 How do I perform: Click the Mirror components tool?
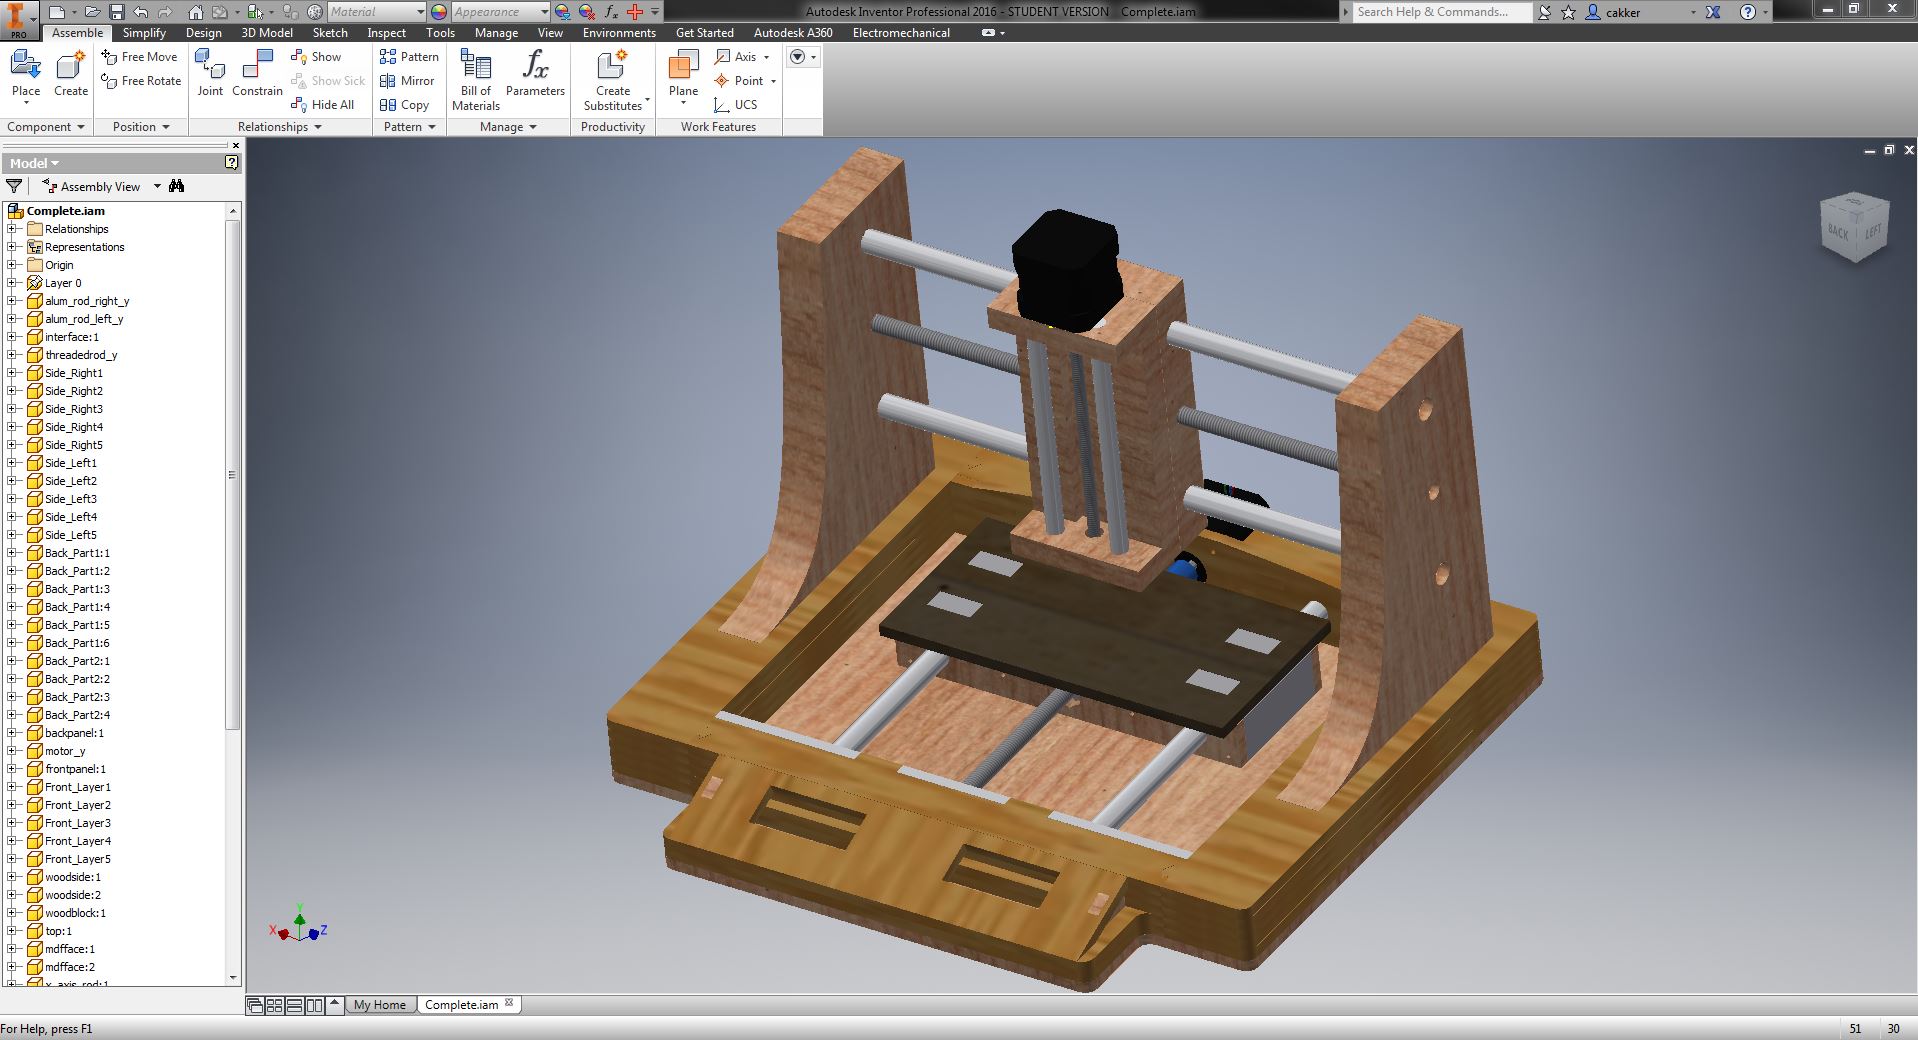pos(407,81)
